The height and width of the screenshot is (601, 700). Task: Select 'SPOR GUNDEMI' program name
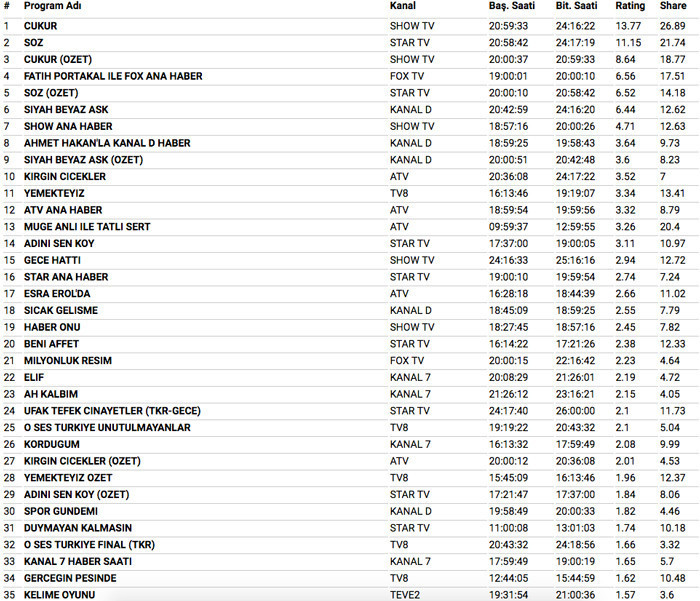(61, 511)
